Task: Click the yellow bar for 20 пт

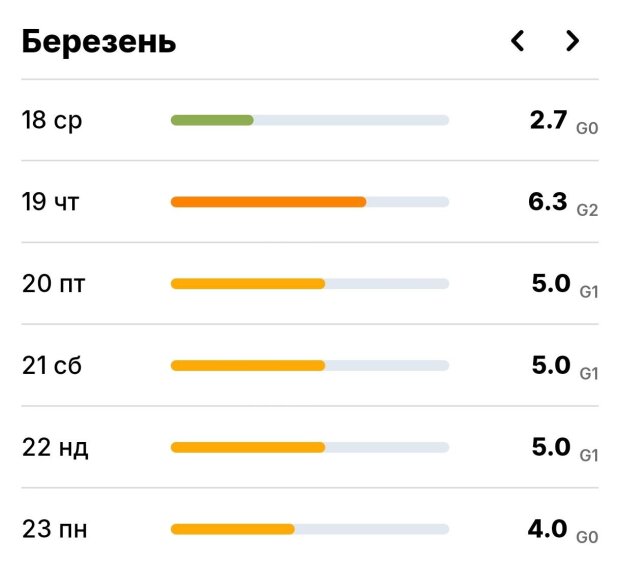Action: 248,284
